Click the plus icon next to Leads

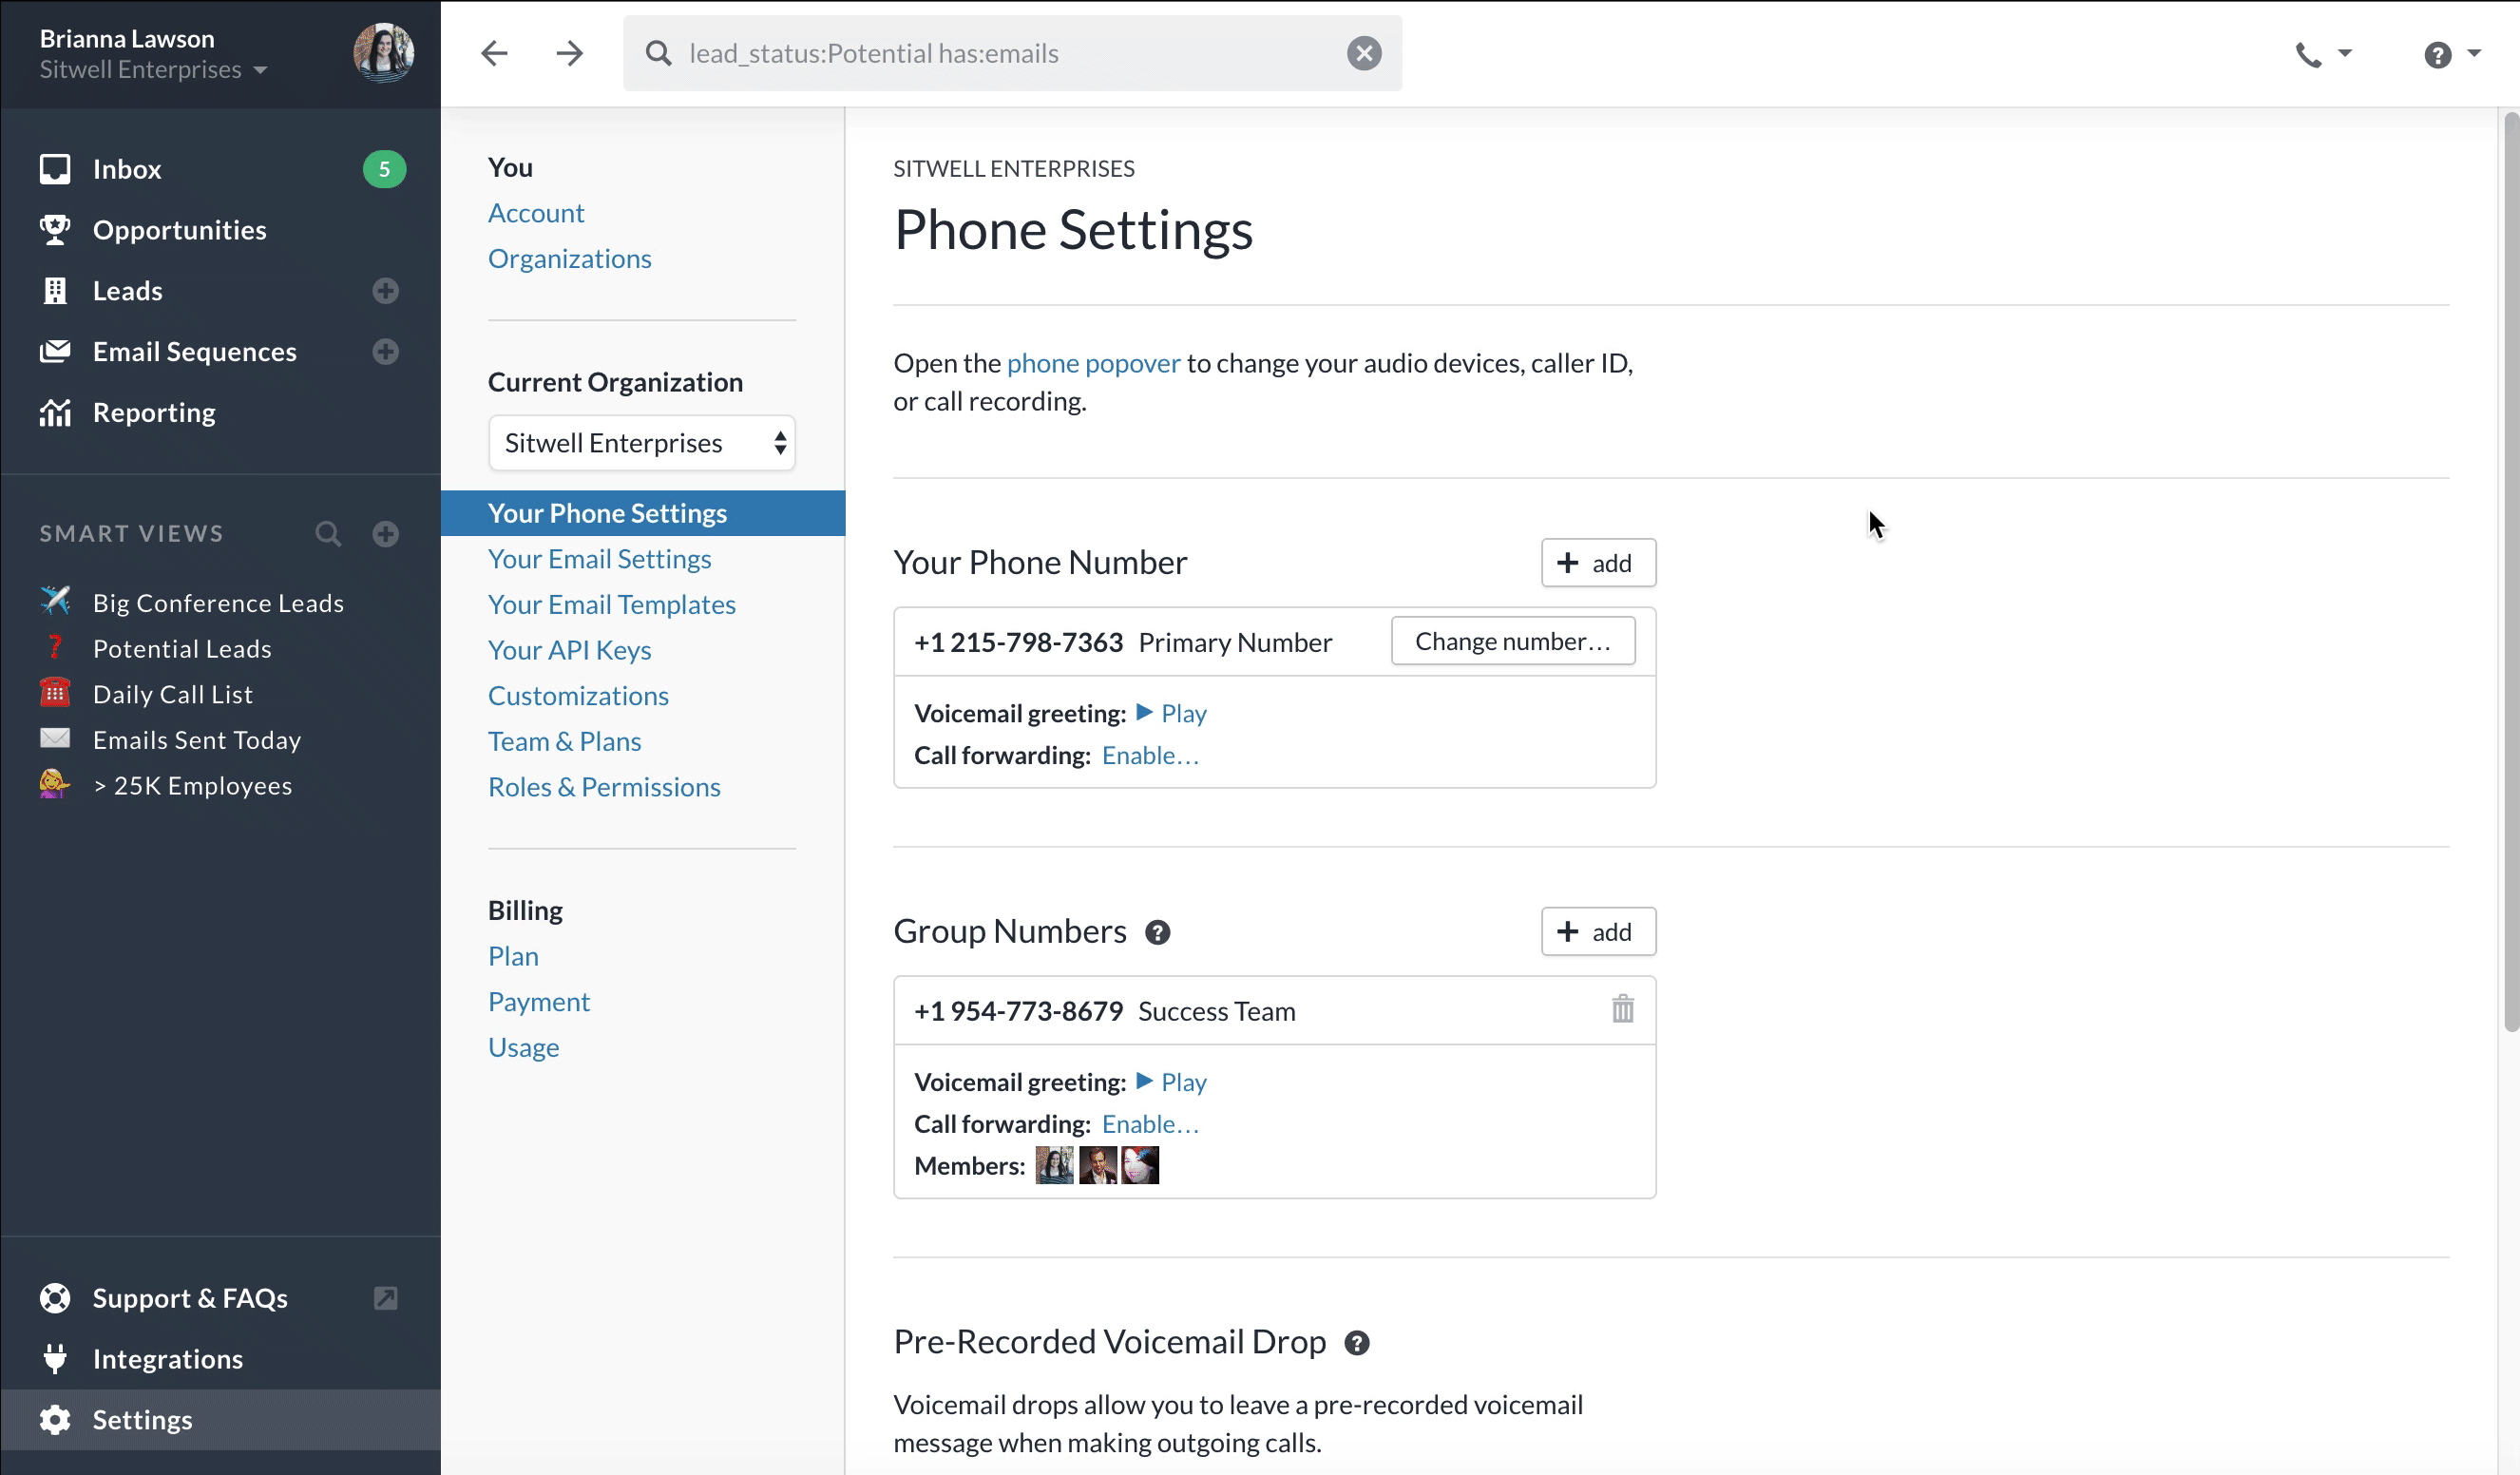click(x=385, y=291)
